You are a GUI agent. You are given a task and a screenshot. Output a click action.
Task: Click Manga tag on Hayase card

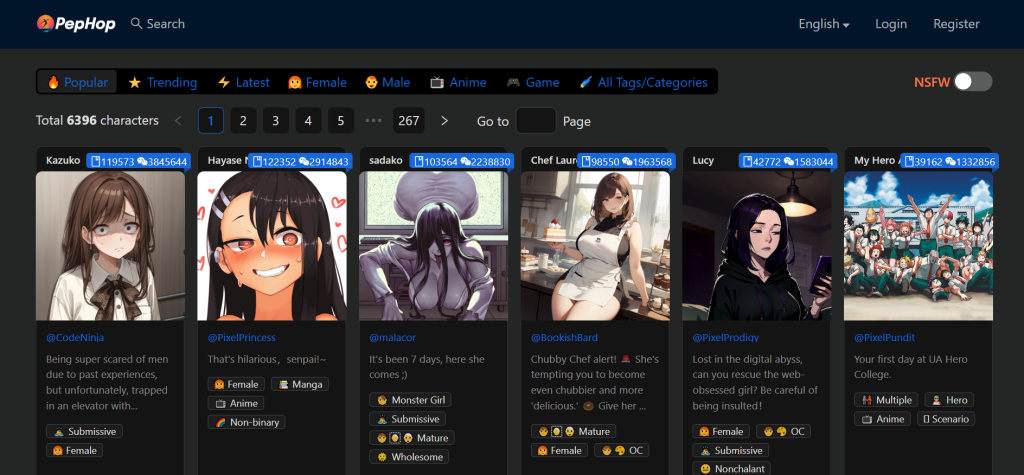click(300, 384)
